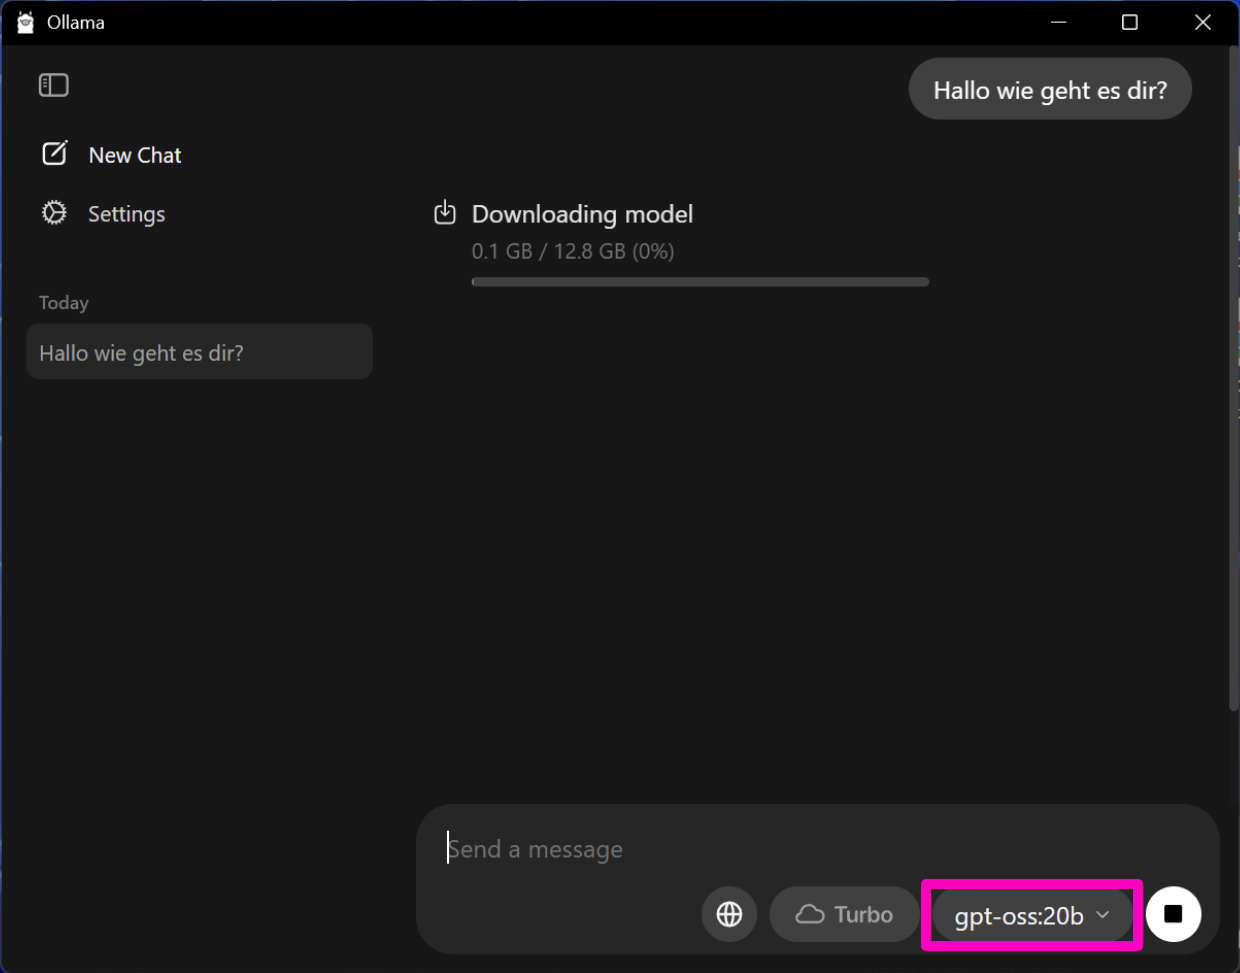Screen dimensions: 1240x973
Task: Minimize the Ollama window
Action: tap(1059, 22)
